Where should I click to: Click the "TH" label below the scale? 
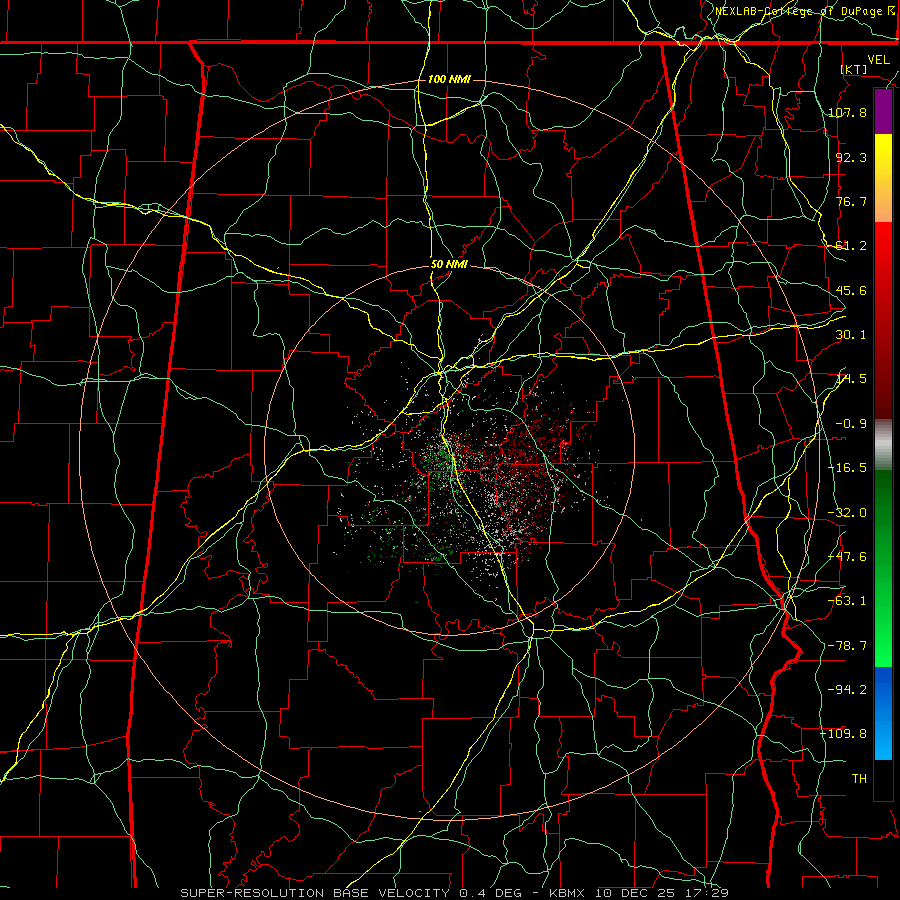point(859,779)
